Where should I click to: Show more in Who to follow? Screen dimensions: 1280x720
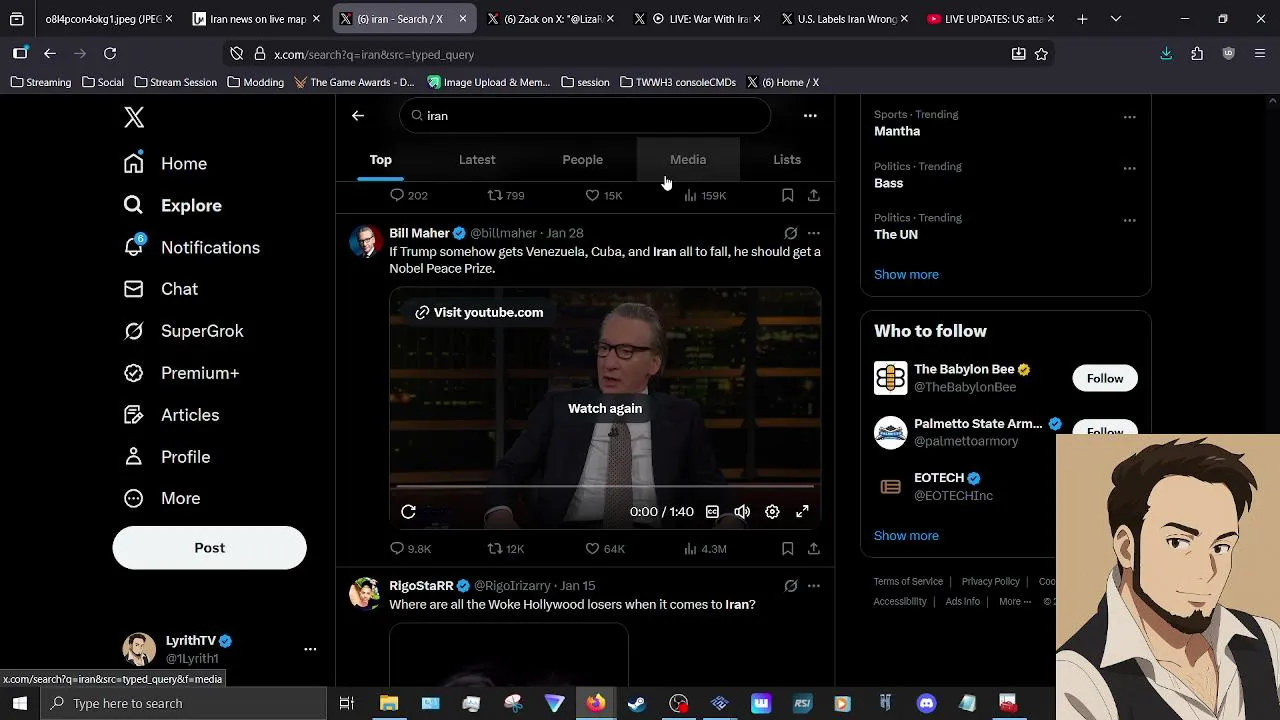coord(906,536)
